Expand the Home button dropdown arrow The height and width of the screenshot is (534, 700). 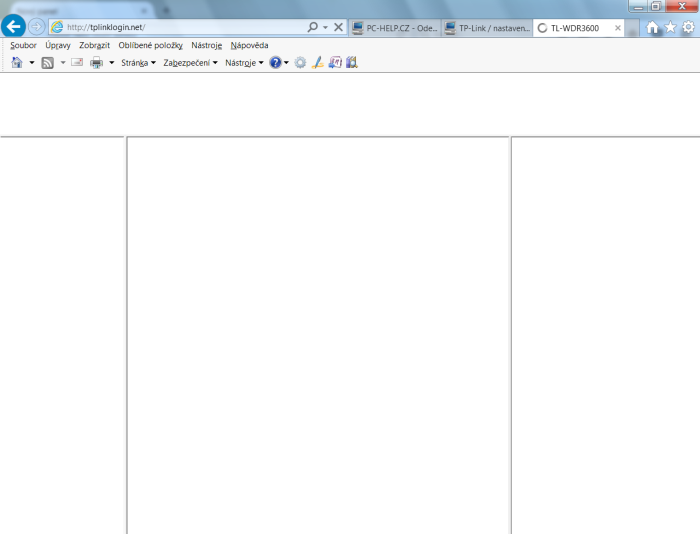pos(32,63)
